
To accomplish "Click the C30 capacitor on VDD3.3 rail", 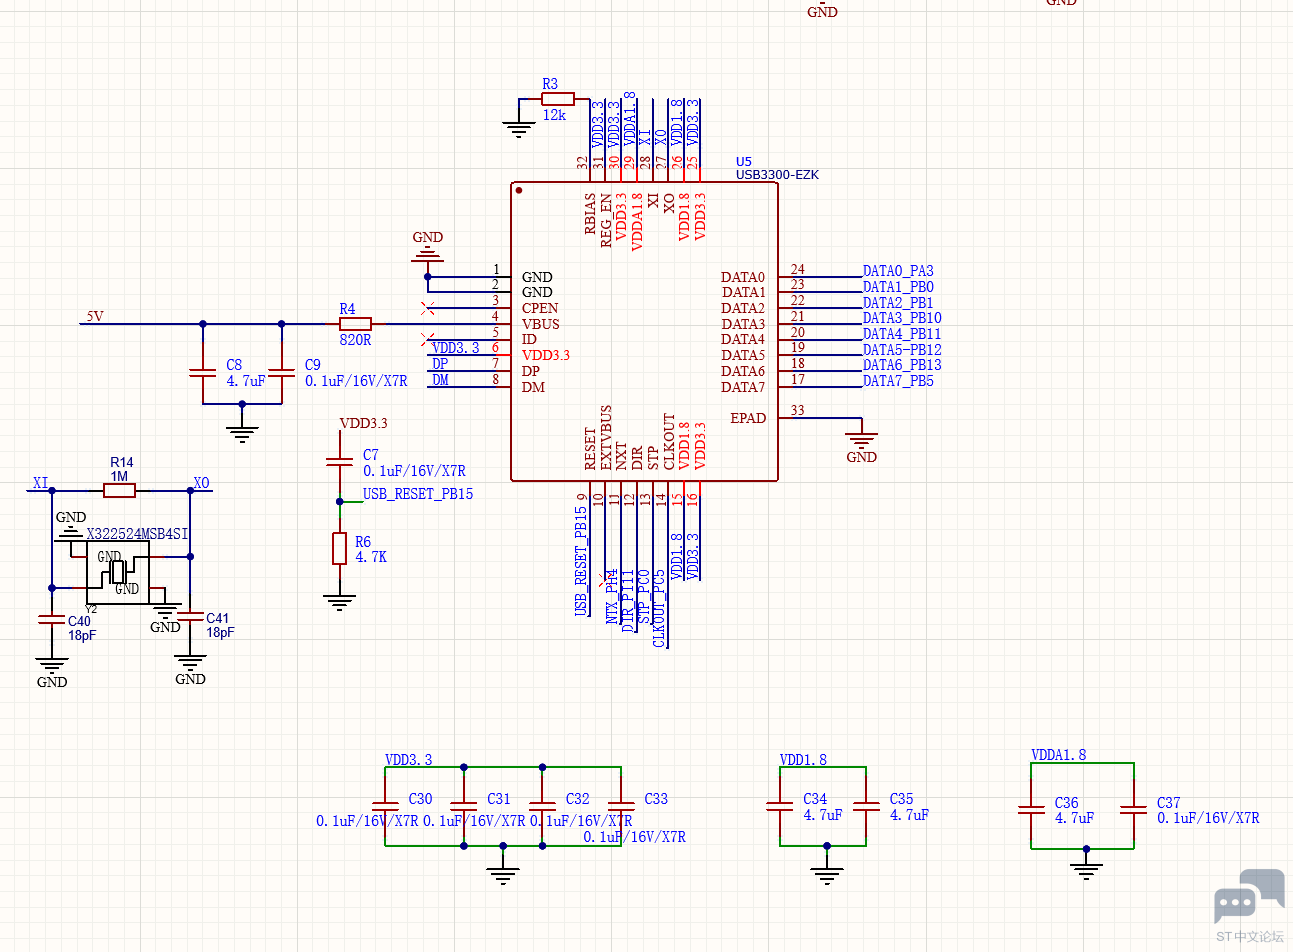I will 385,805.
